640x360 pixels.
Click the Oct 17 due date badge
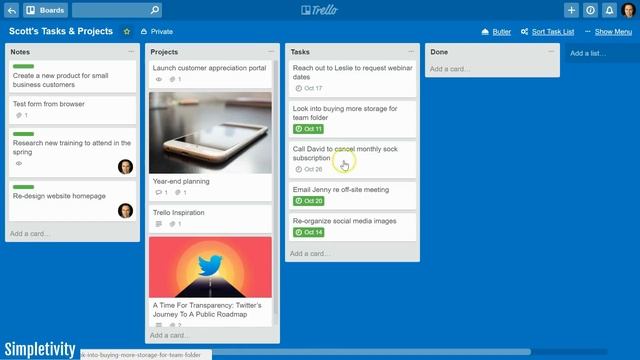pyautogui.click(x=309, y=88)
